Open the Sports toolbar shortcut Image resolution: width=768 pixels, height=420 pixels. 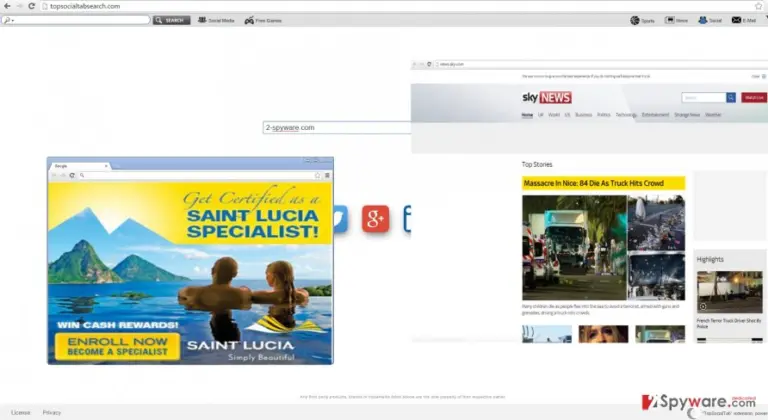tap(642, 20)
